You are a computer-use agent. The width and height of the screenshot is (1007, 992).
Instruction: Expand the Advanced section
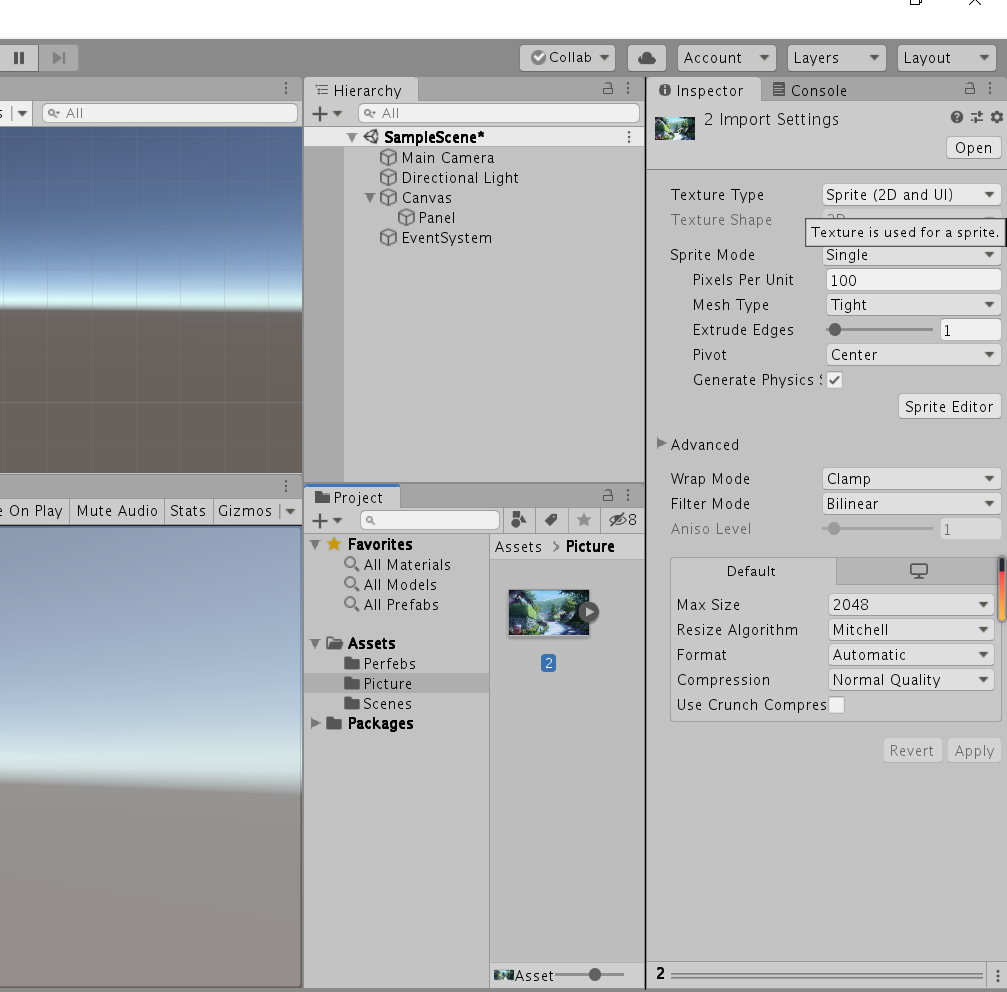tap(661, 444)
